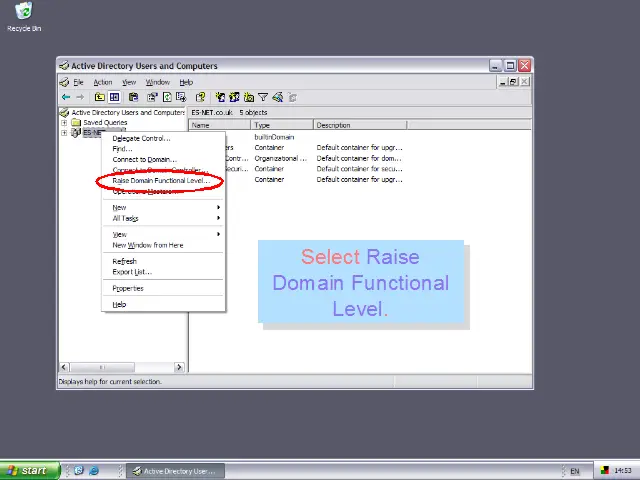The image size is (640, 480).
Task: Select the Saved Queries tree item
Action: (105, 122)
